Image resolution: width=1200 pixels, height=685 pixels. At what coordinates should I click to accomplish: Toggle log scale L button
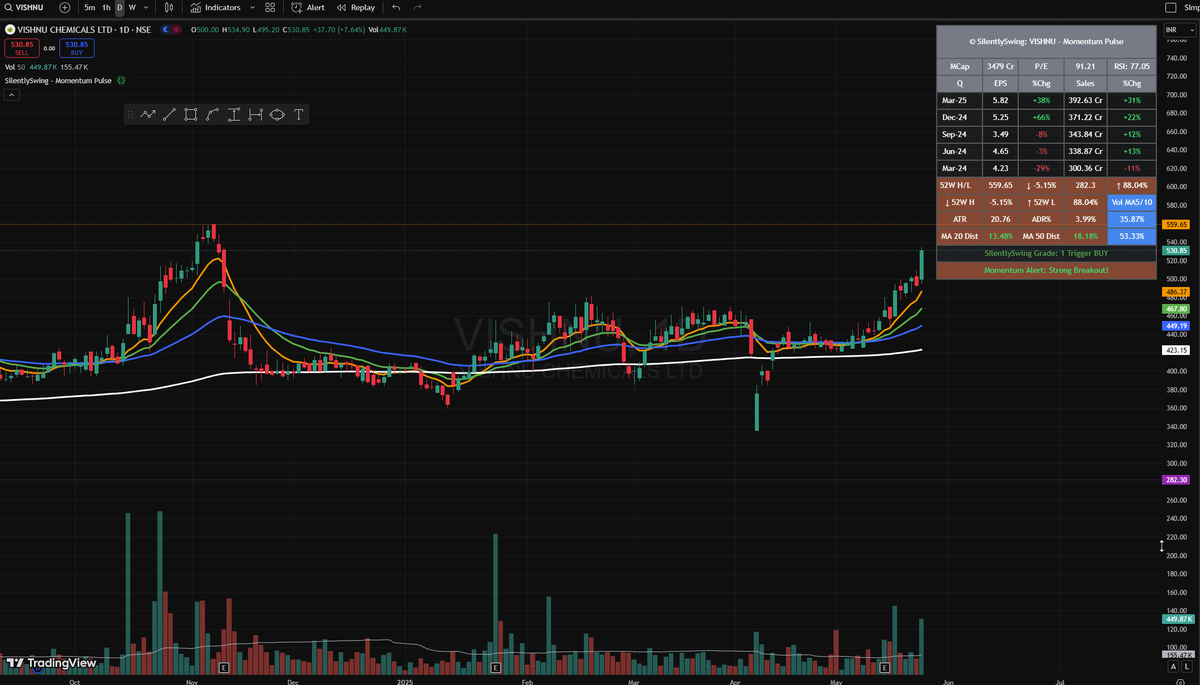1186,666
